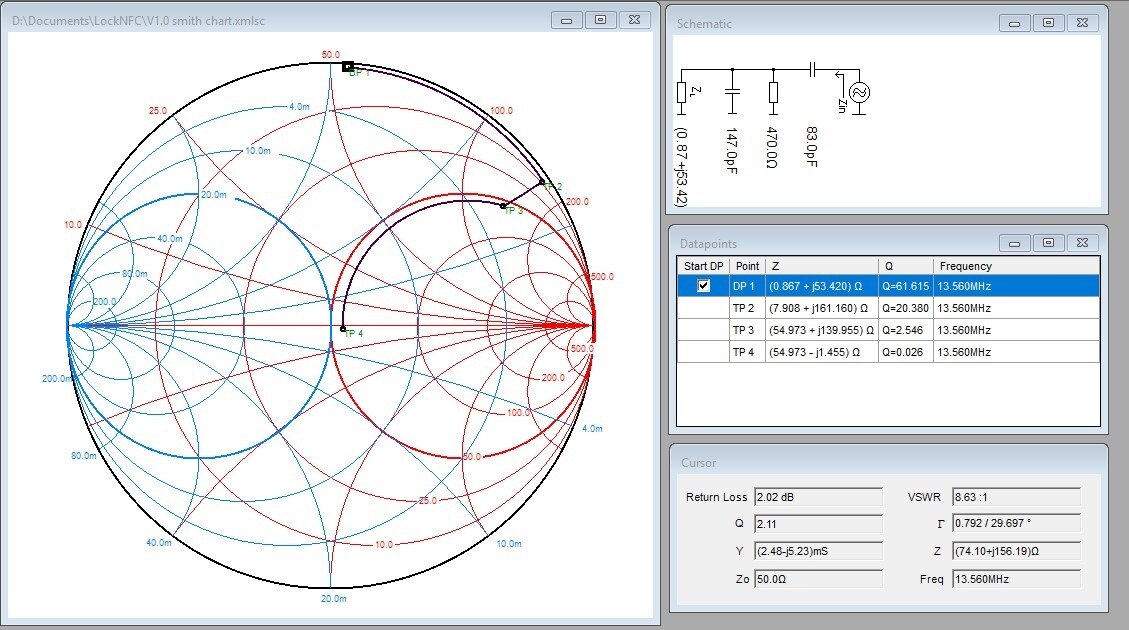Click the Return Loss field in Cursor panel
The width and height of the screenshot is (1129, 630).
[x=818, y=497]
